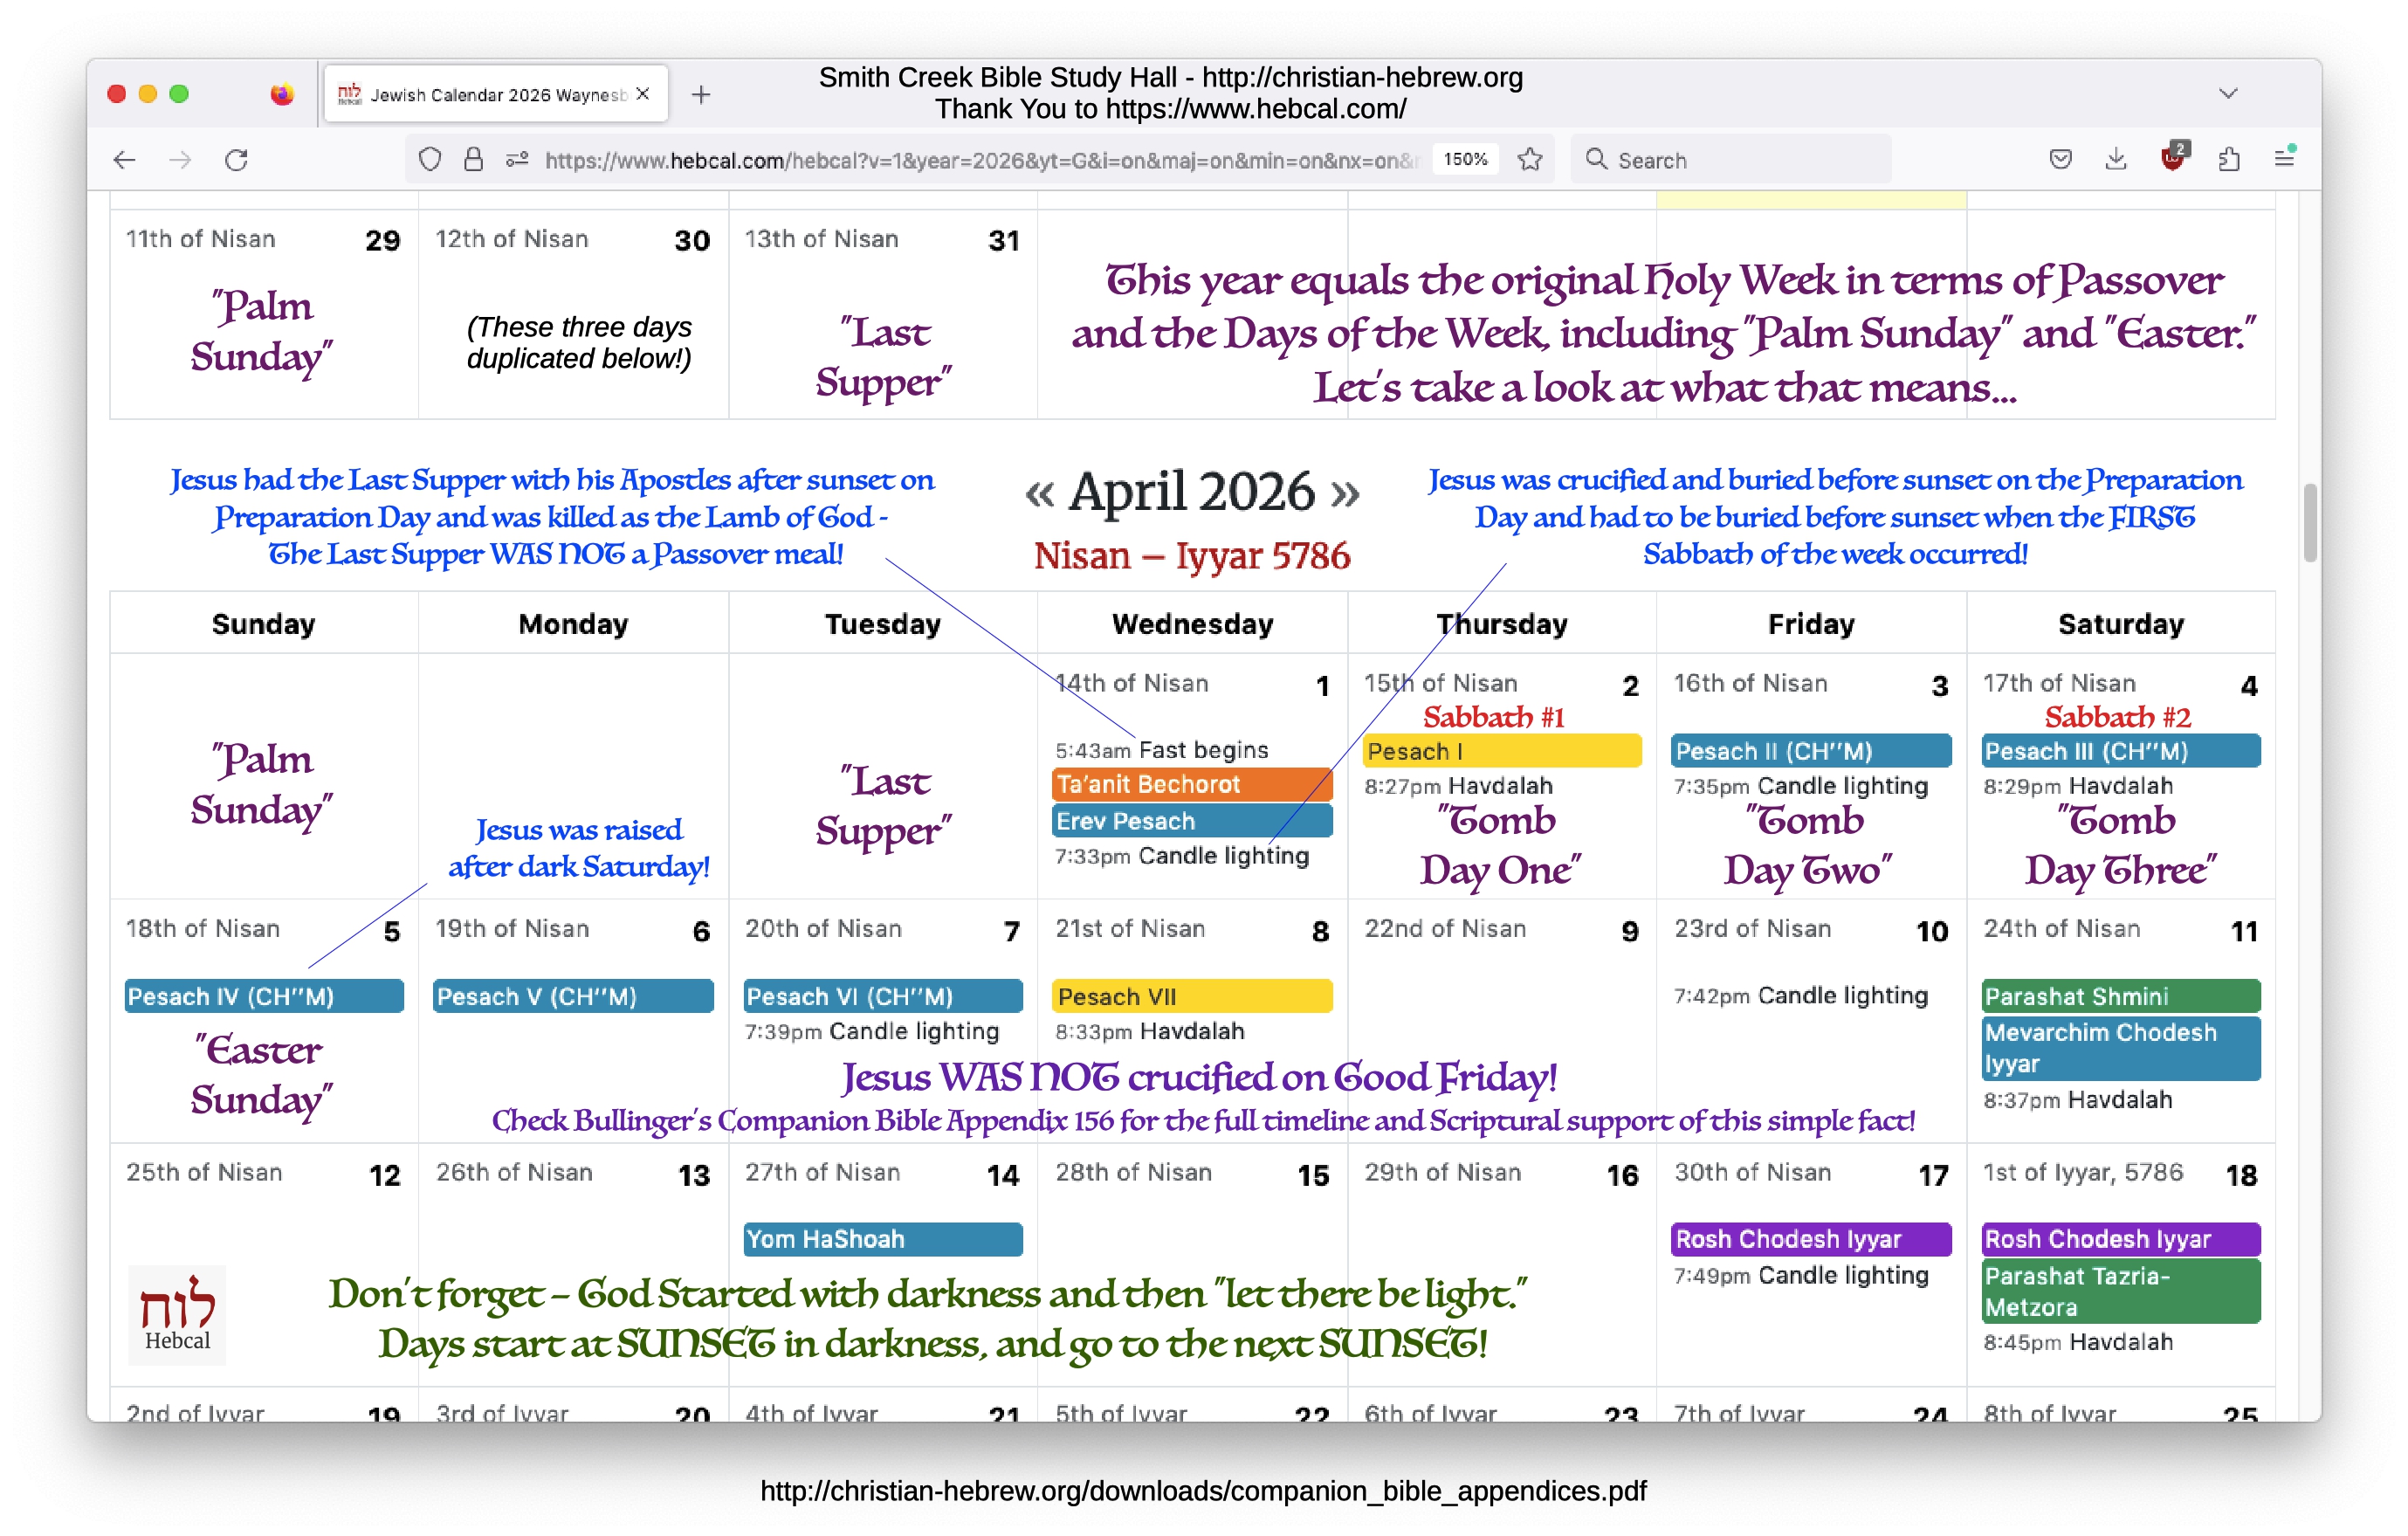Open the Firefox application menu
The width and height of the screenshot is (2408, 1536).
pyautogui.click(x=2284, y=158)
